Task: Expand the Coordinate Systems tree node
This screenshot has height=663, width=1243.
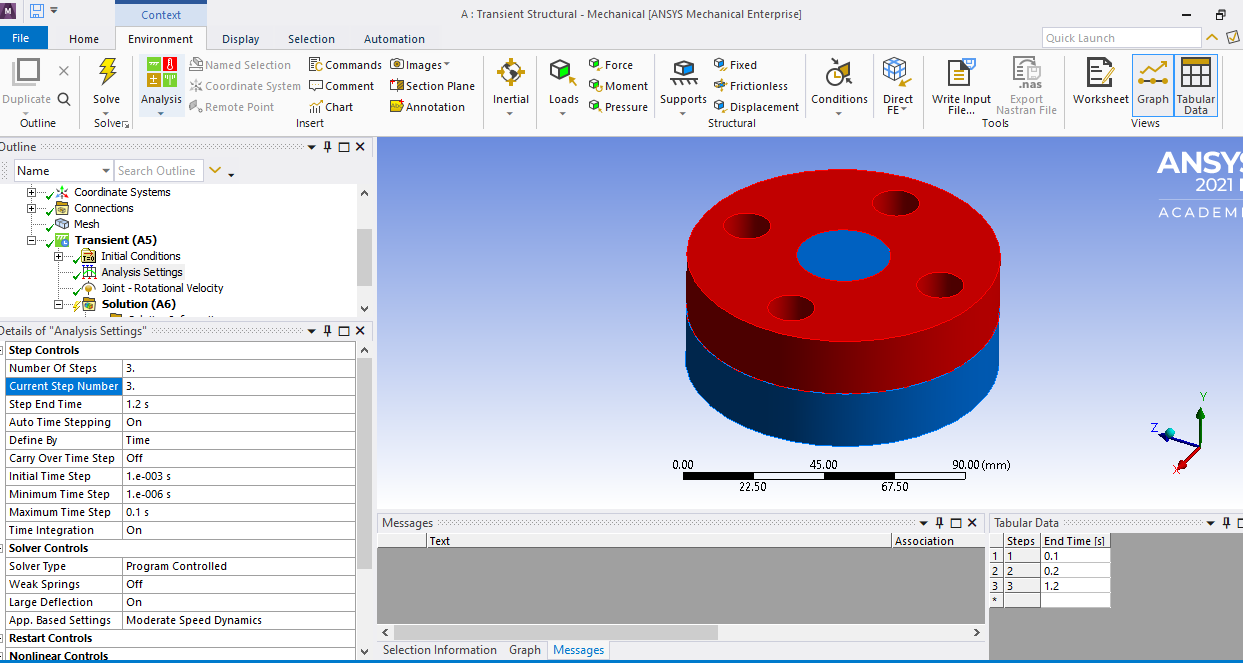Action: tap(32, 192)
